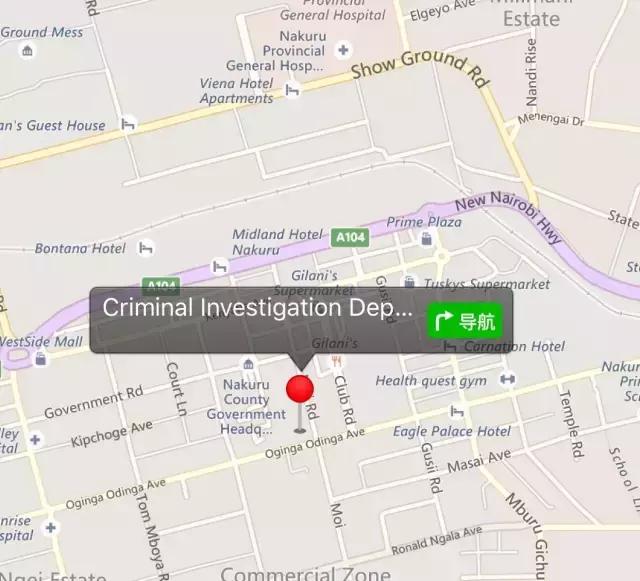The image size is (640, 581).
Task: Open Prime Plaza shopping bag icon
Action: click(427, 238)
